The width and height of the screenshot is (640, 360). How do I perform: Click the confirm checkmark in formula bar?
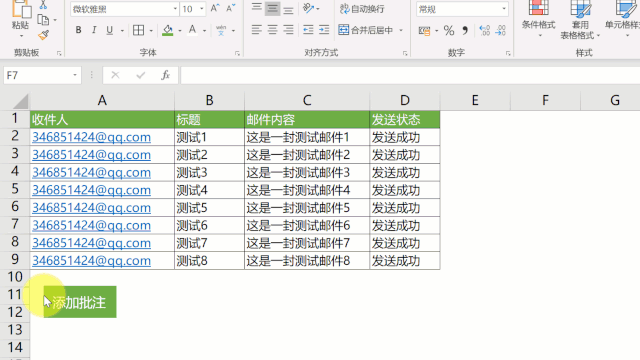tap(141, 75)
